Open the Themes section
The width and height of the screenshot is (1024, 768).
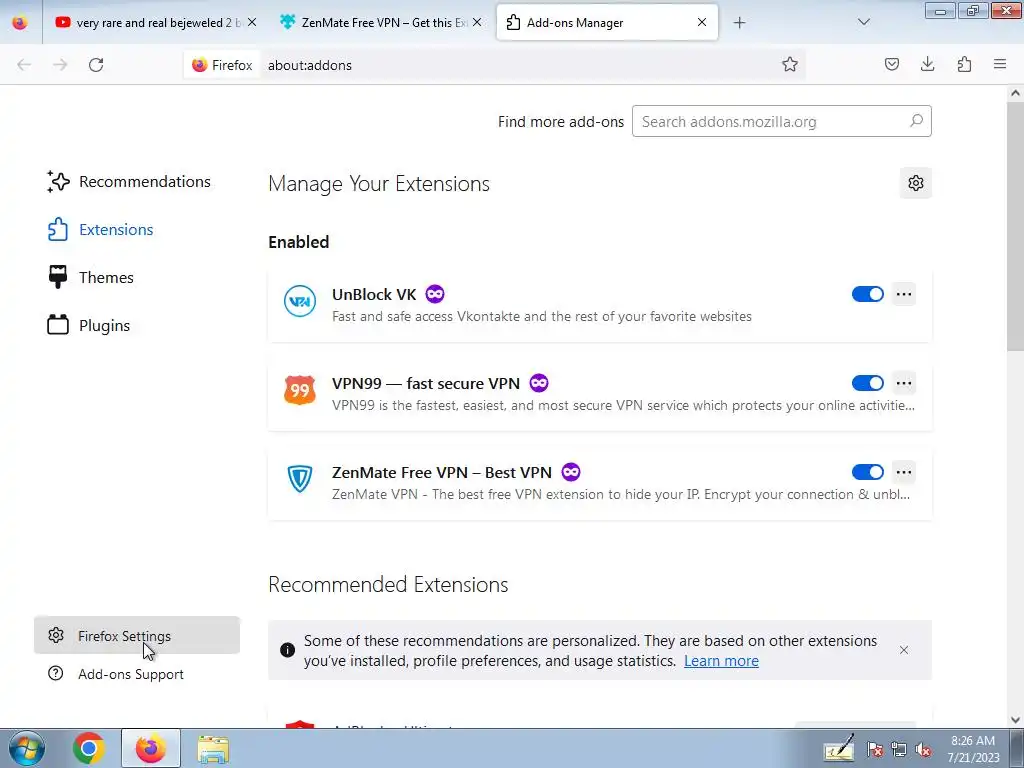click(x=90, y=278)
